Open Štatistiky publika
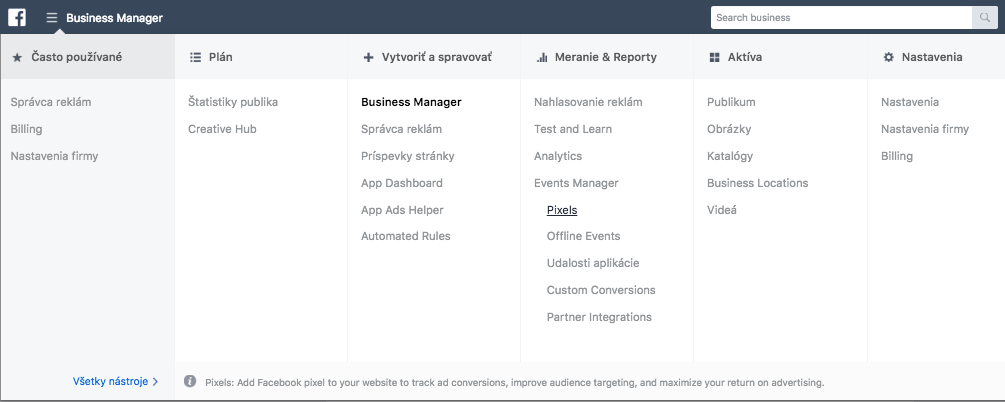 [233, 102]
